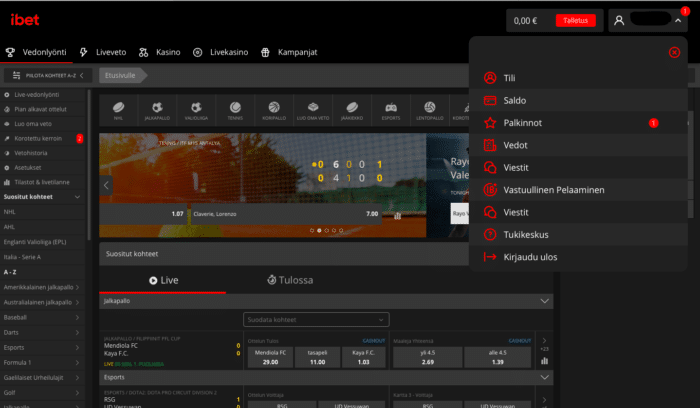This screenshot has width=700, height=408.
Task: Click the red Talletus deposit button
Action: pos(575,21)
